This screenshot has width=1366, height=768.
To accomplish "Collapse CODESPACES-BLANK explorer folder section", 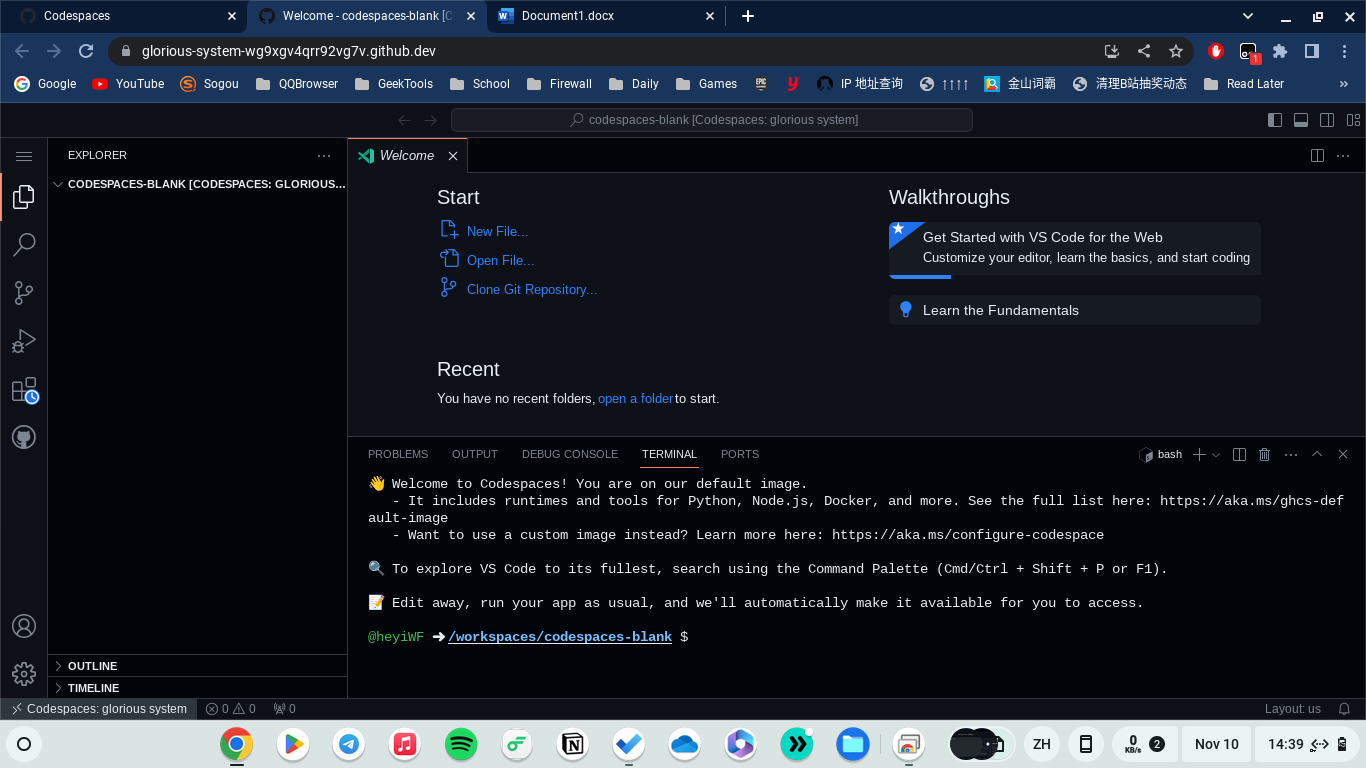I will [198, 184].
